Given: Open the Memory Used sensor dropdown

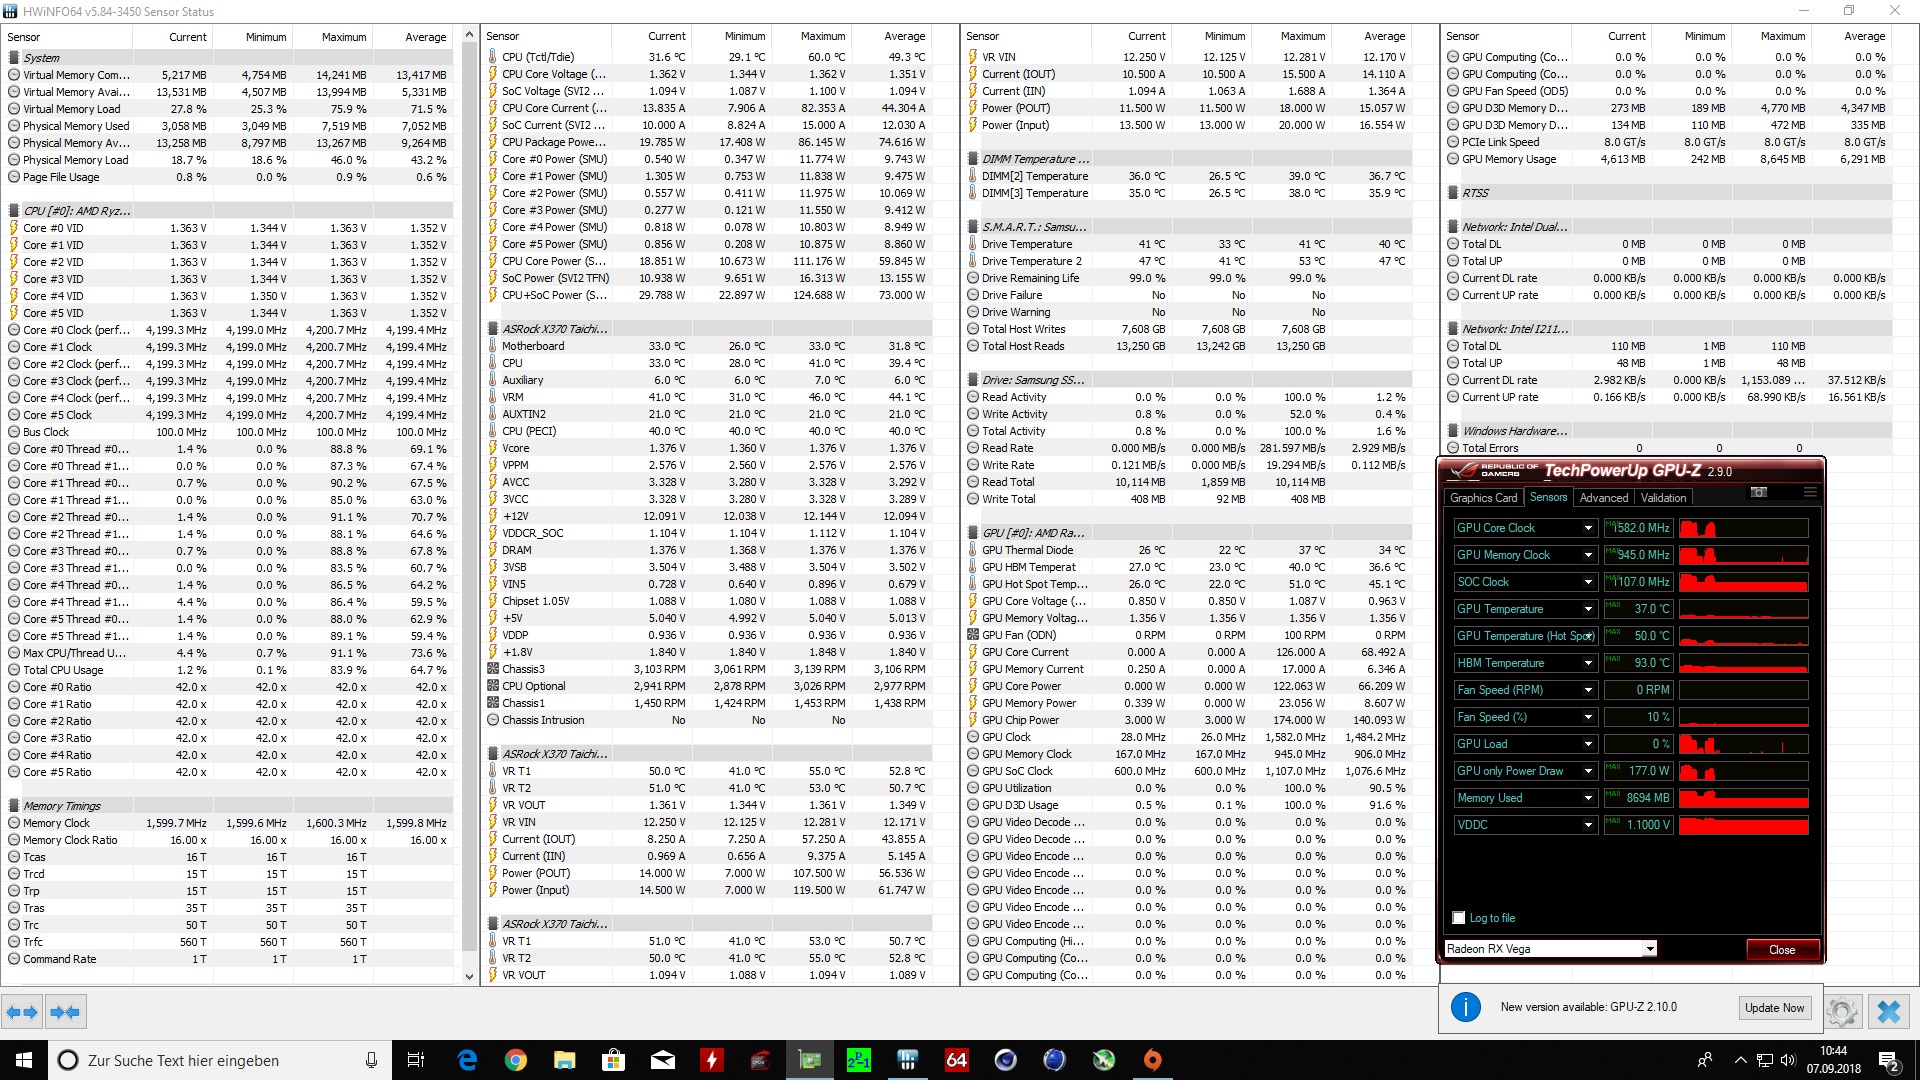Looking at the screenshot, I should (x=1588, y=798).
